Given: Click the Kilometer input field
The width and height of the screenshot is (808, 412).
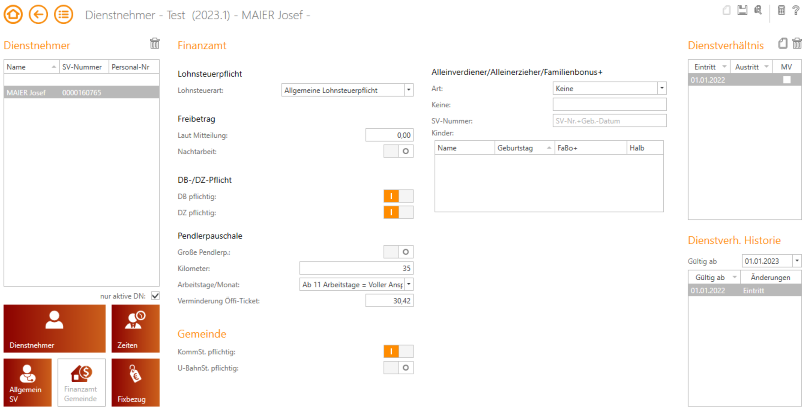Looking at the screenshot, I should [x=356, y=268].
